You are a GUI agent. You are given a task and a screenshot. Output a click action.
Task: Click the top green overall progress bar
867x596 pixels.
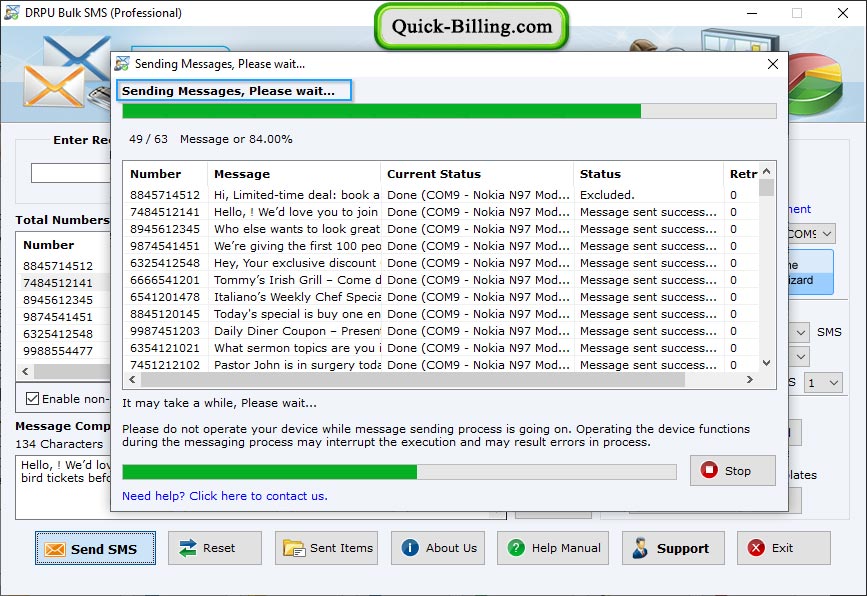[x=449, y=111]
